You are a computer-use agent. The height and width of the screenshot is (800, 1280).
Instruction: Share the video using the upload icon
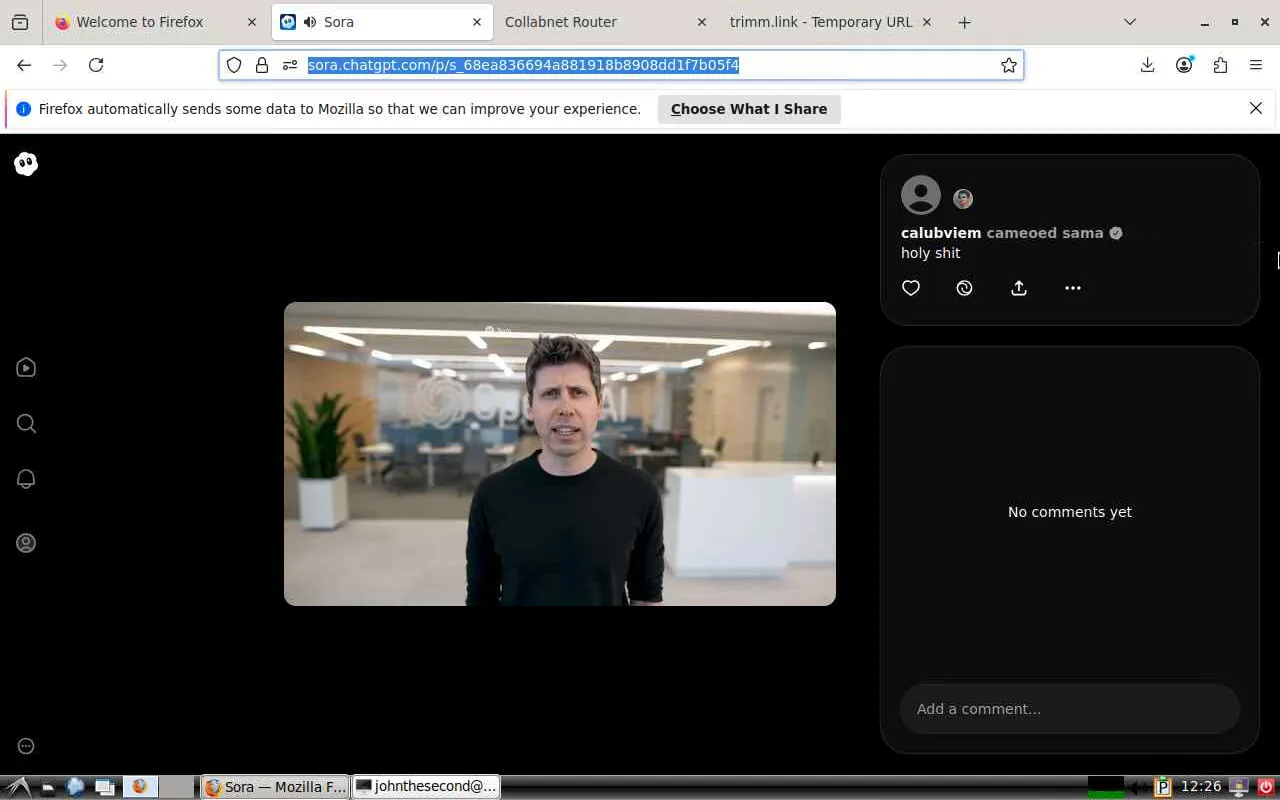[x=1018, y=288]
